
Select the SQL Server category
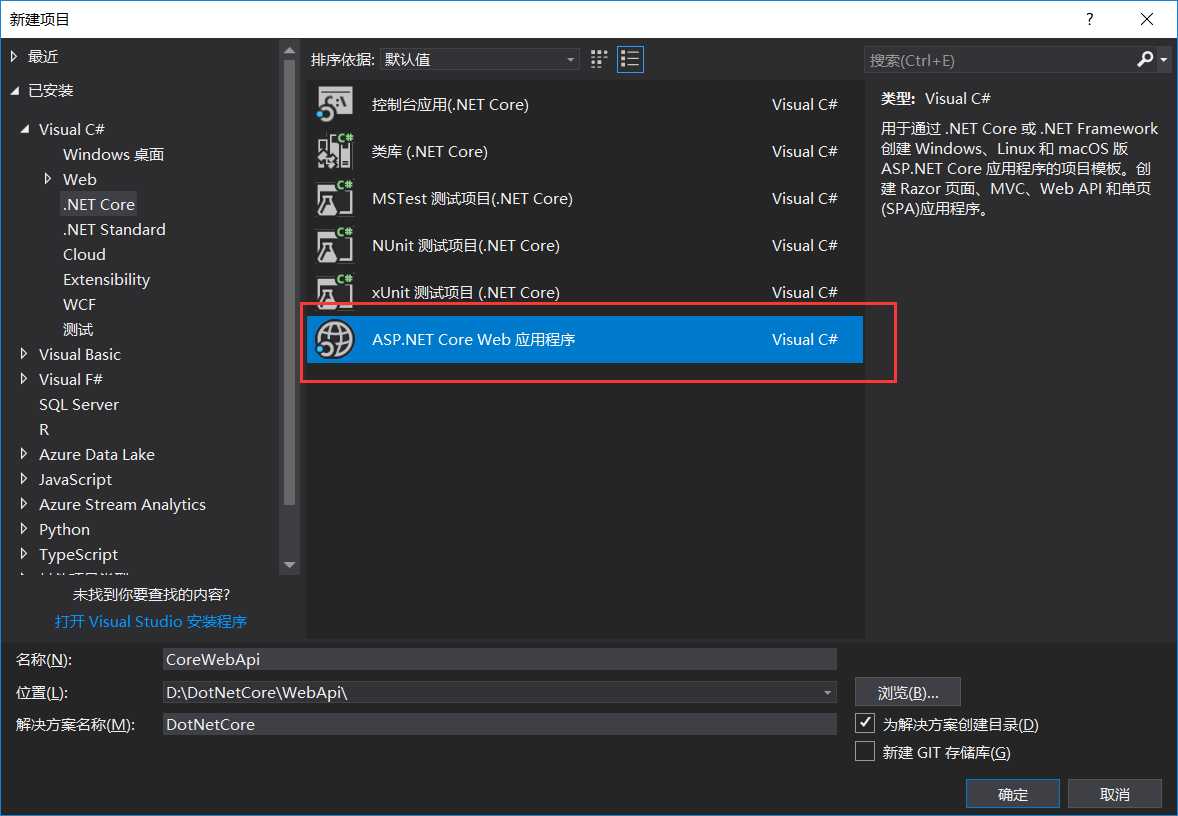pyautogui.click(x=79, y=404)
